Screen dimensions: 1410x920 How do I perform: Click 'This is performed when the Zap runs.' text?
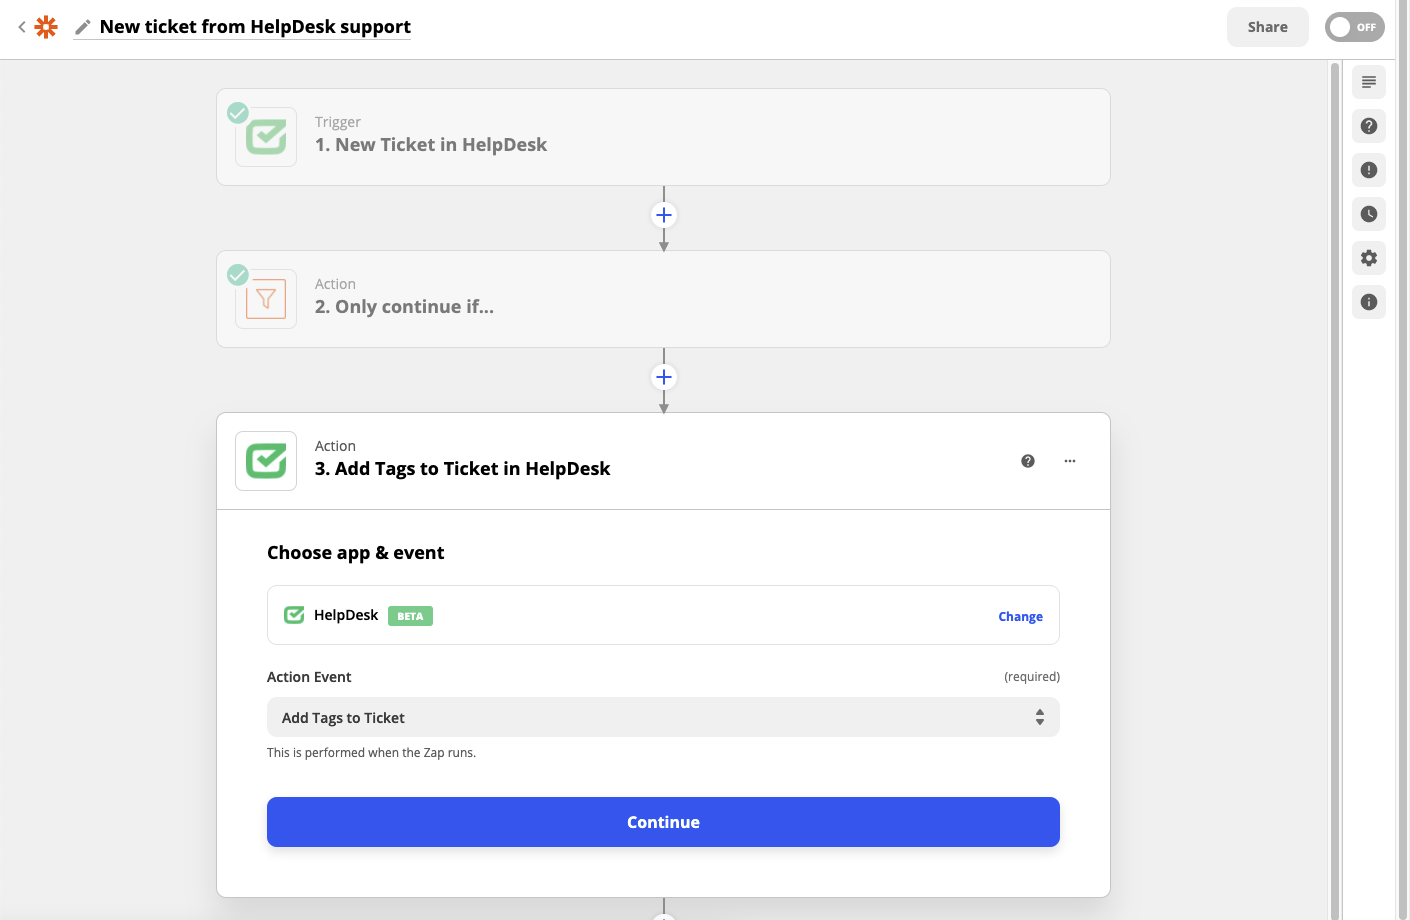tap(371, 753)
